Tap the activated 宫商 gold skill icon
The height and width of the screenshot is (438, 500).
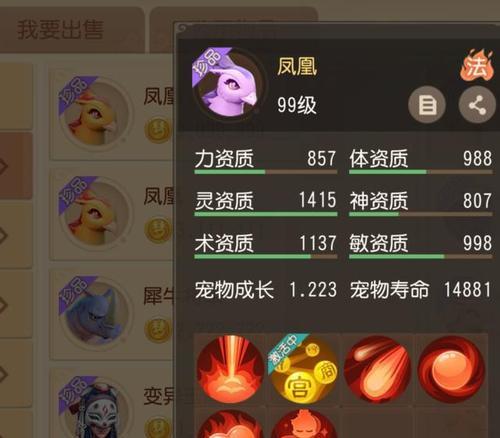point(303,369)
